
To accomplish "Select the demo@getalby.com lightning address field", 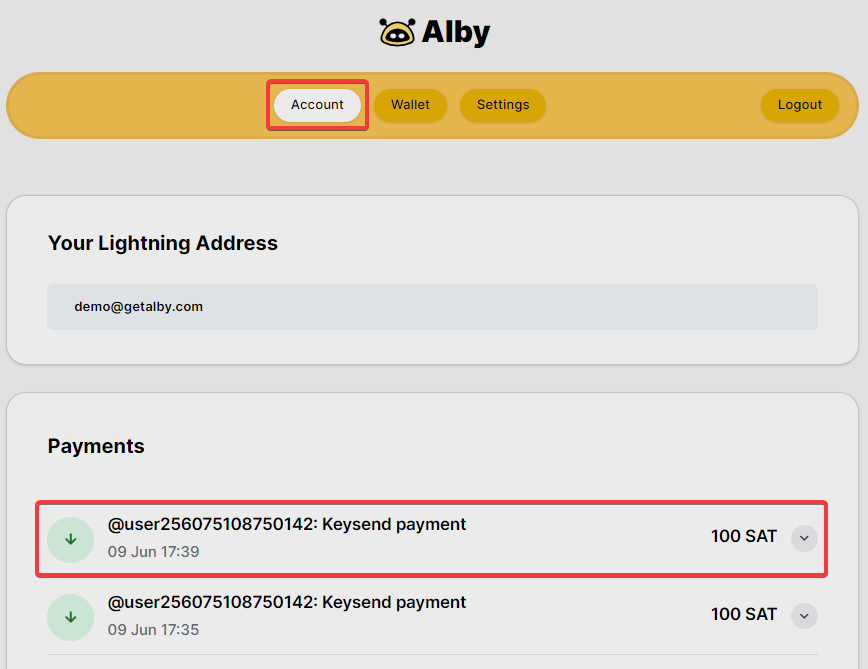I will (x=432, y=307).
